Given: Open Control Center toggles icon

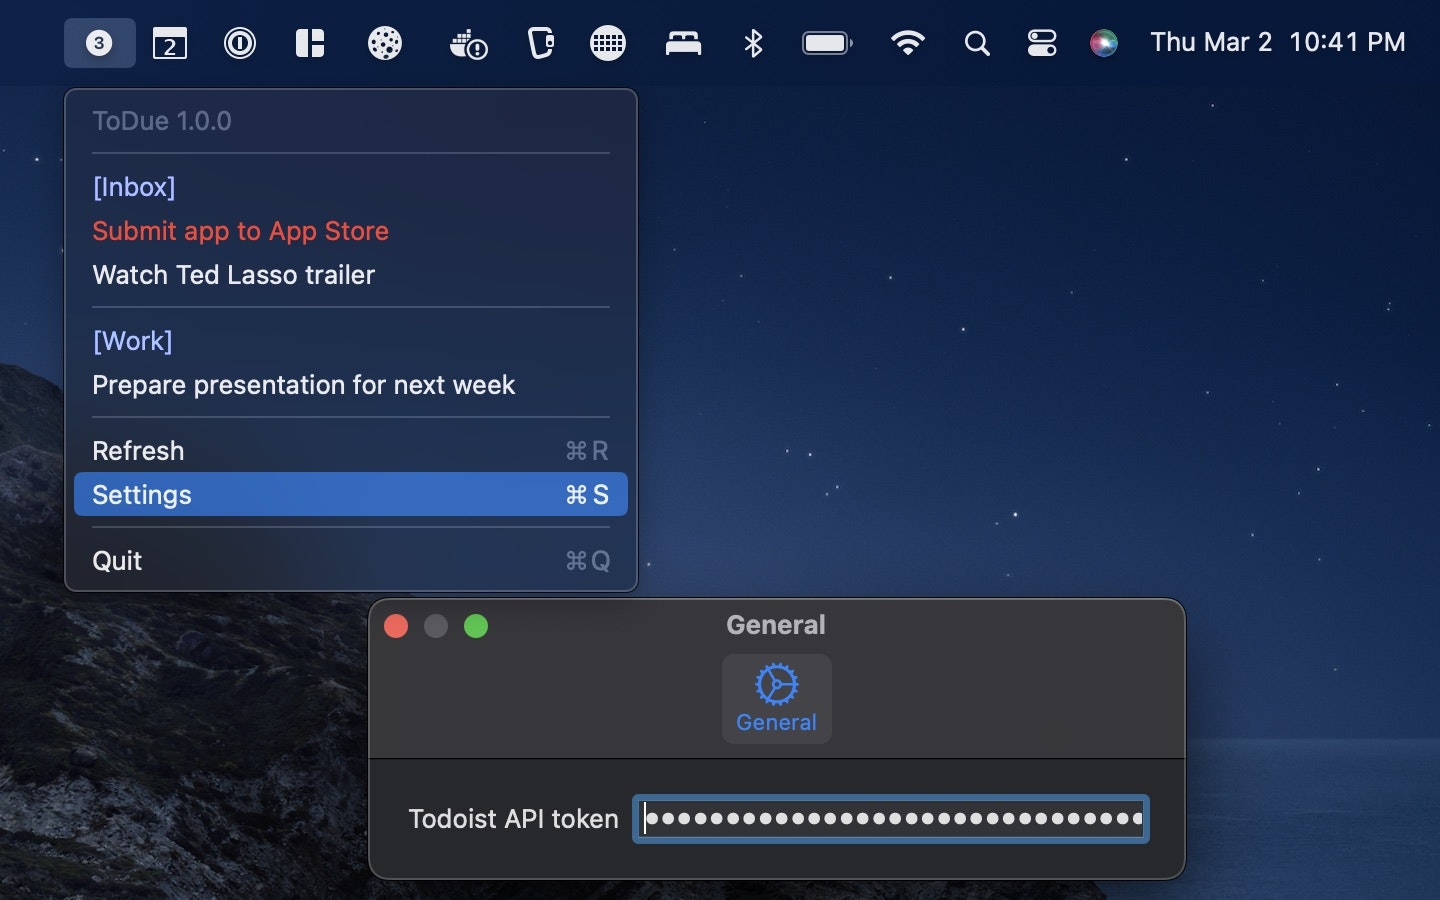Looking at the screenshot, I should point(1042,43).
